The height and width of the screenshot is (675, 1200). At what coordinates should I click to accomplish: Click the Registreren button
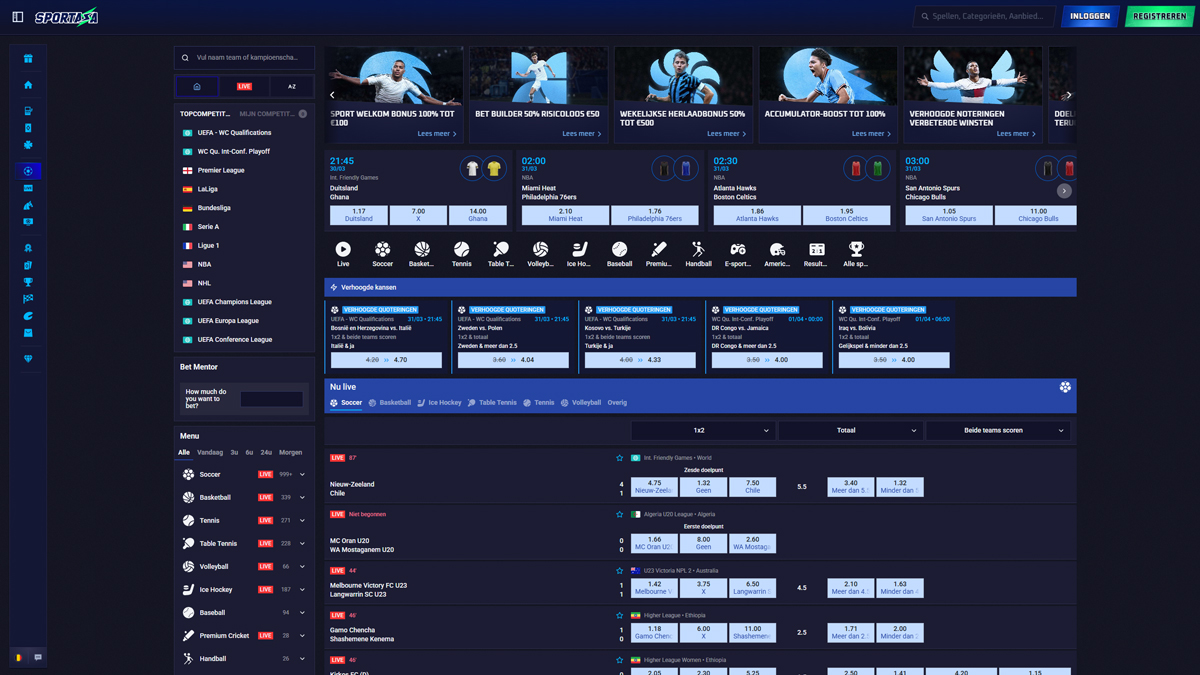[1159, 17]
